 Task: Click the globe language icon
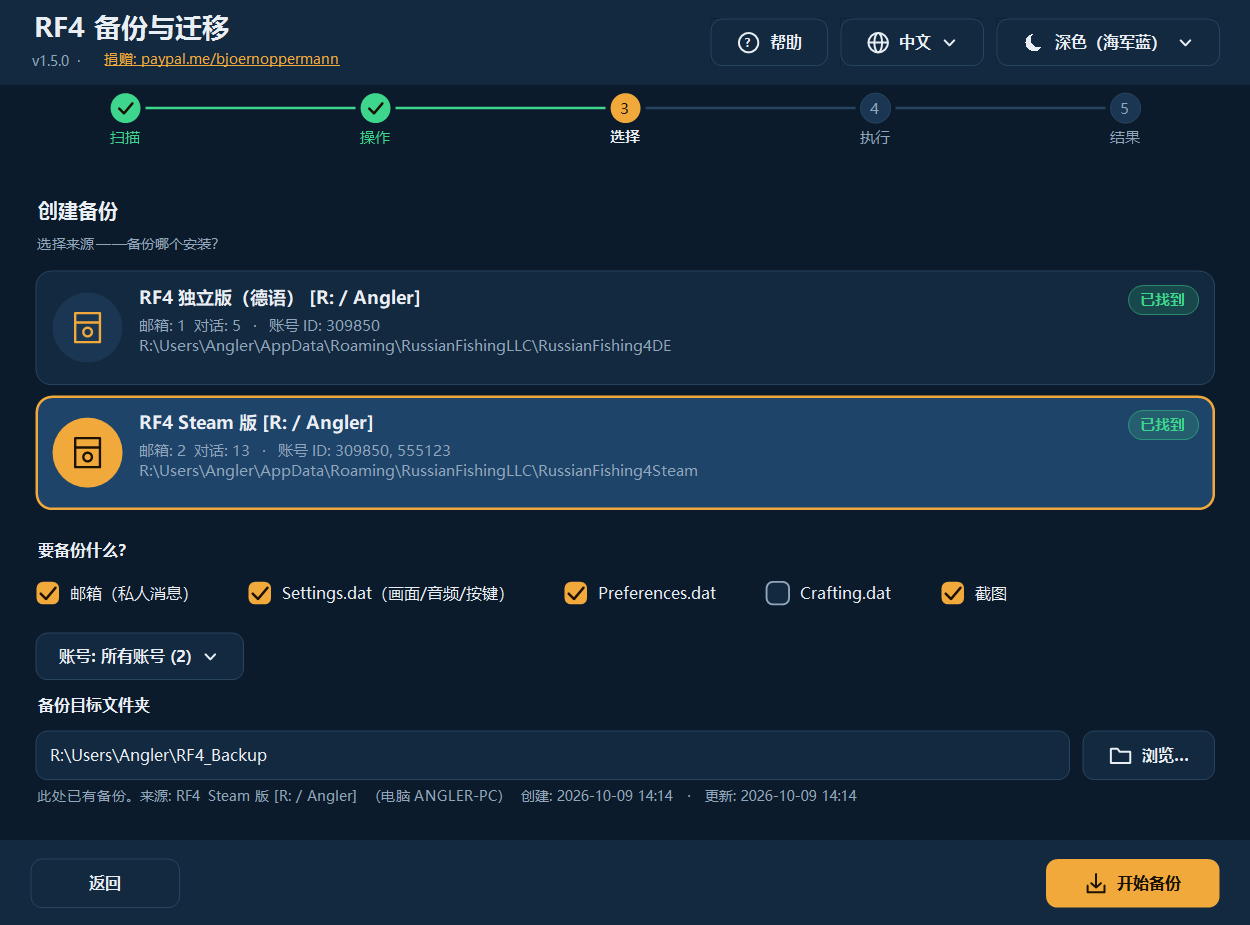(878, 42)
